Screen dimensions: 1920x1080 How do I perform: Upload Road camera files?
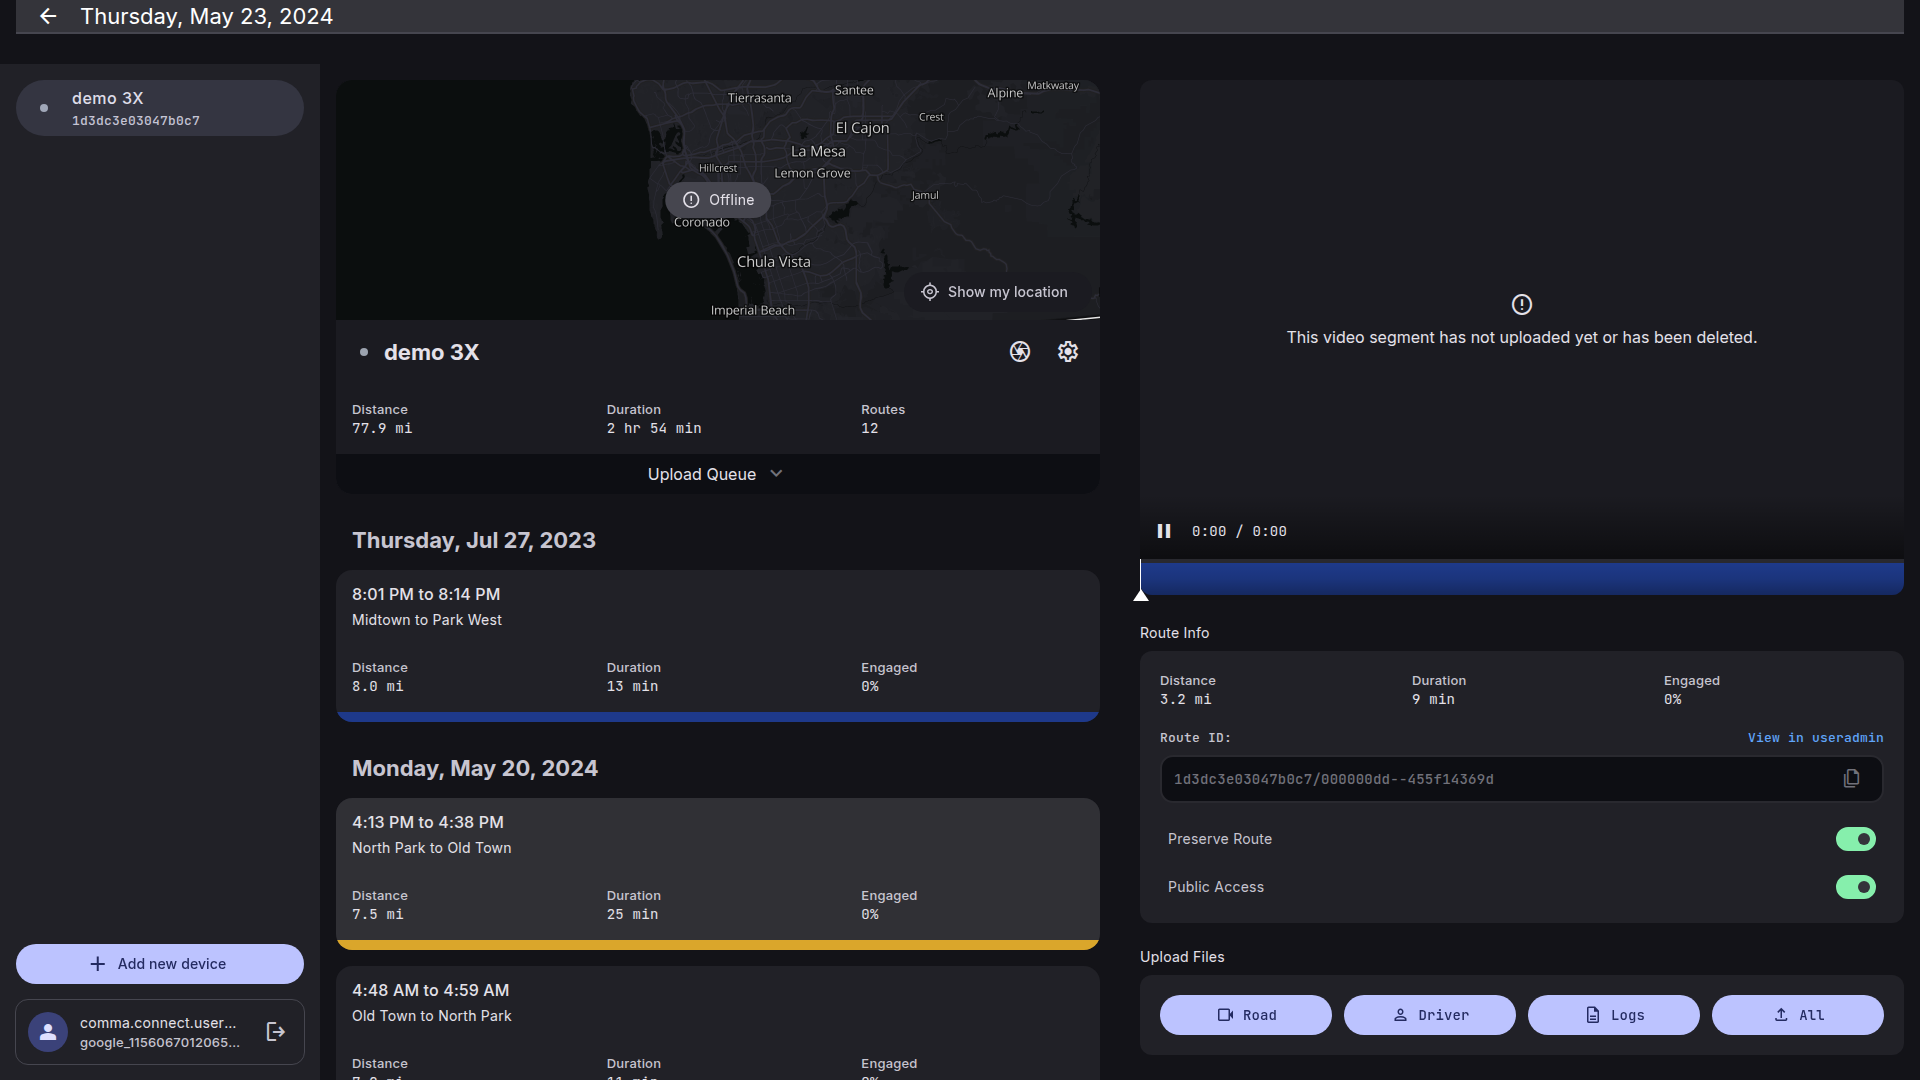[x=1245, y=1015]
